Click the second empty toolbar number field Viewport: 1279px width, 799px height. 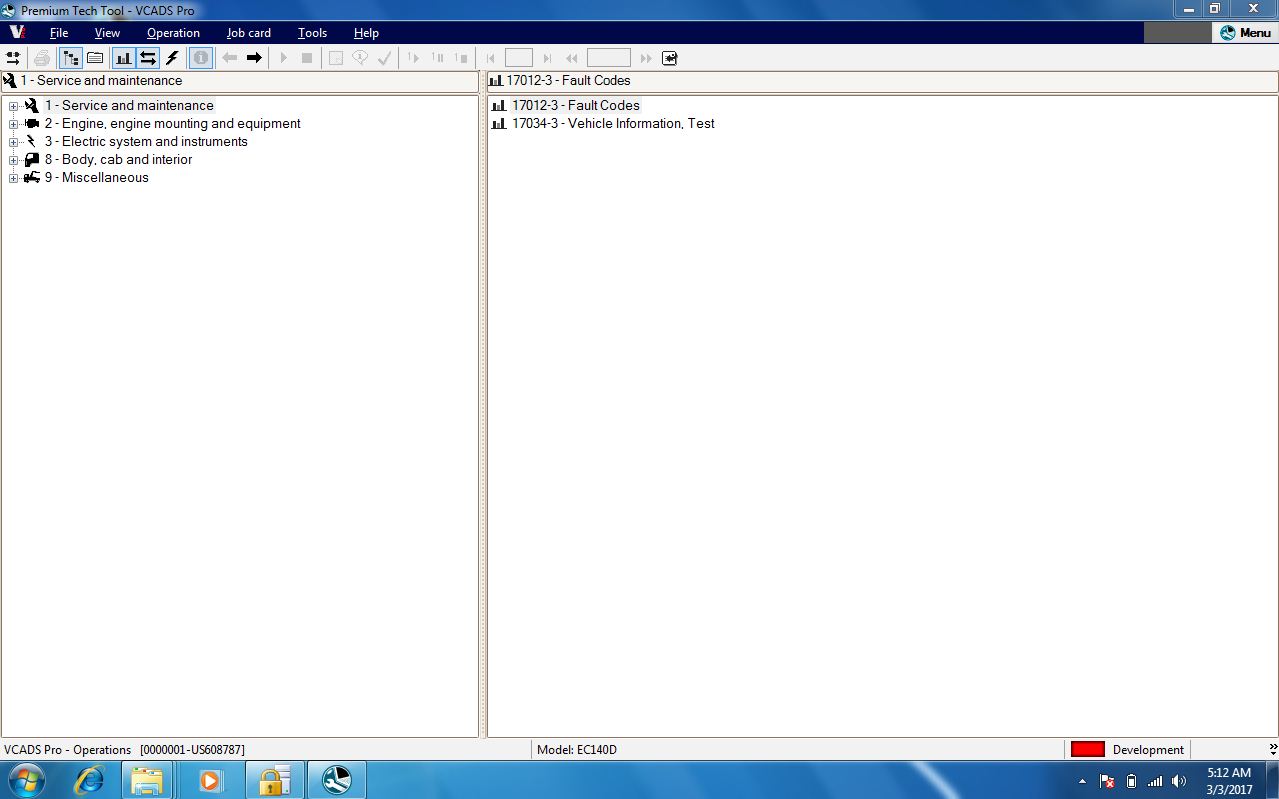click(609, 58)
